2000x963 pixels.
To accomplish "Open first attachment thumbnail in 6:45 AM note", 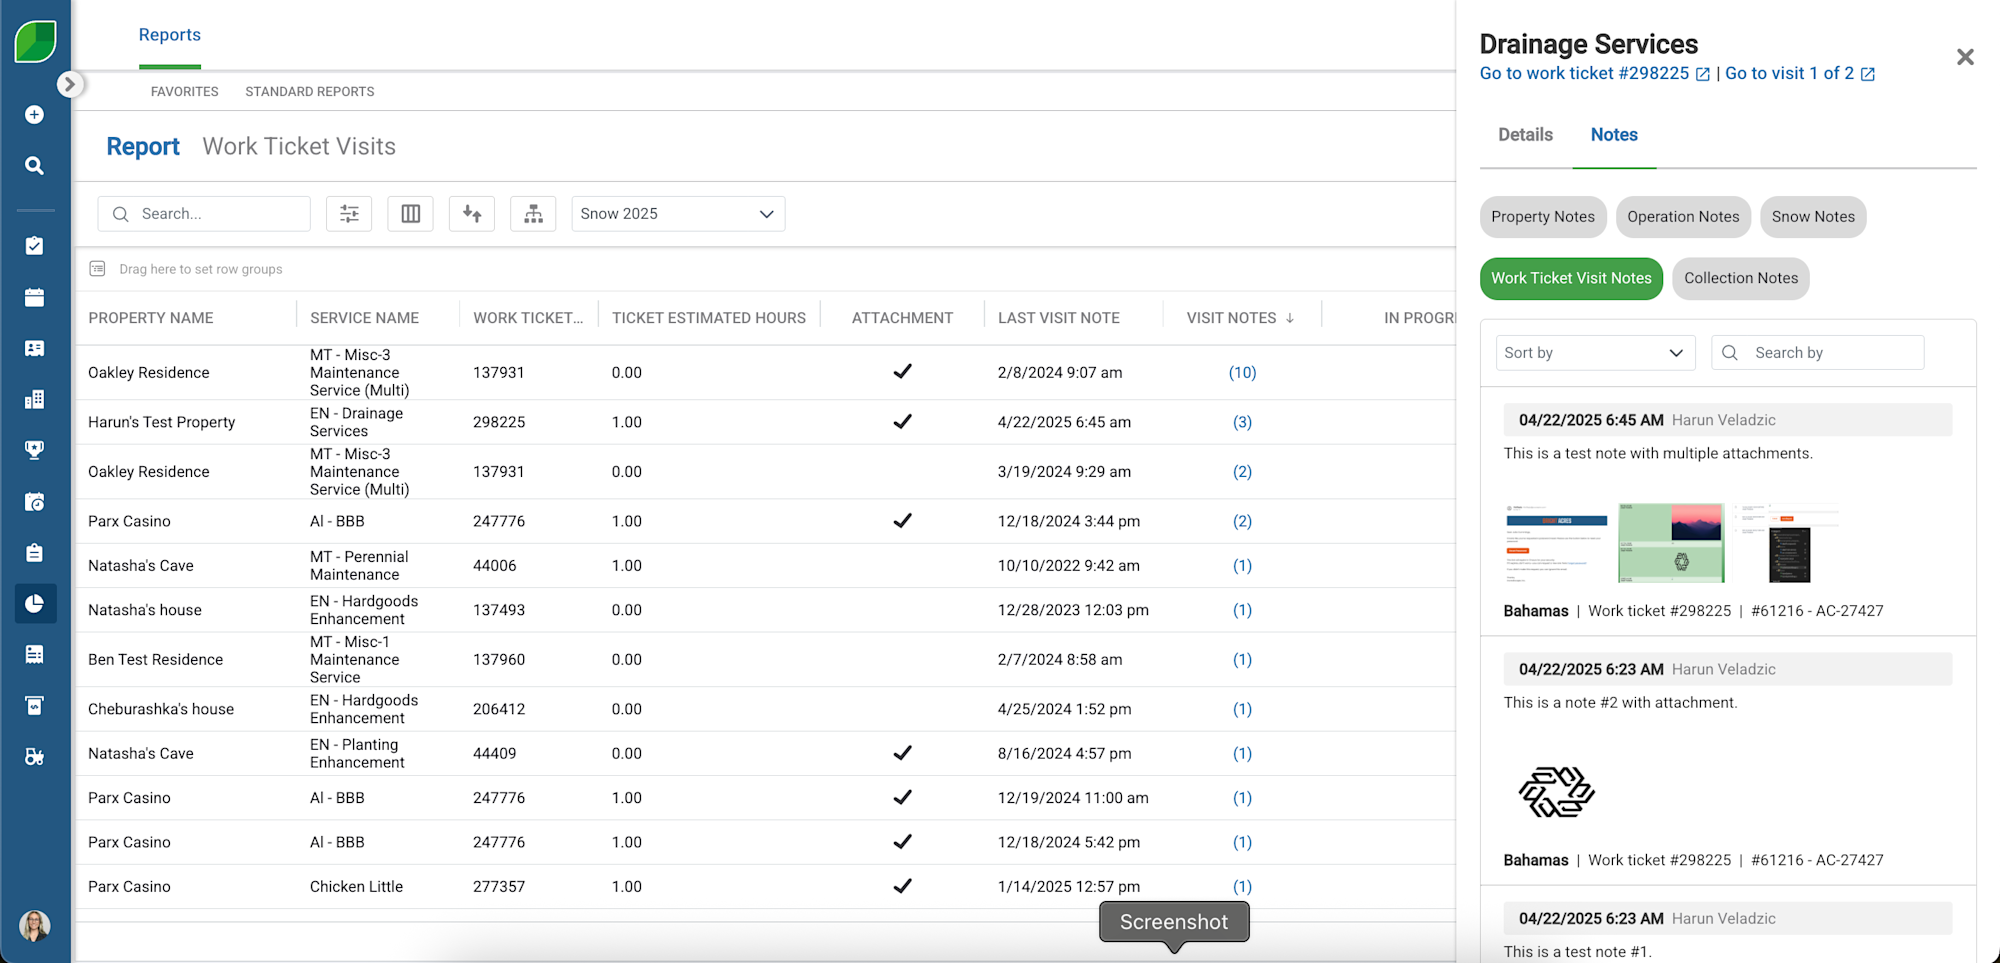I will click(x=1557, y=543).
